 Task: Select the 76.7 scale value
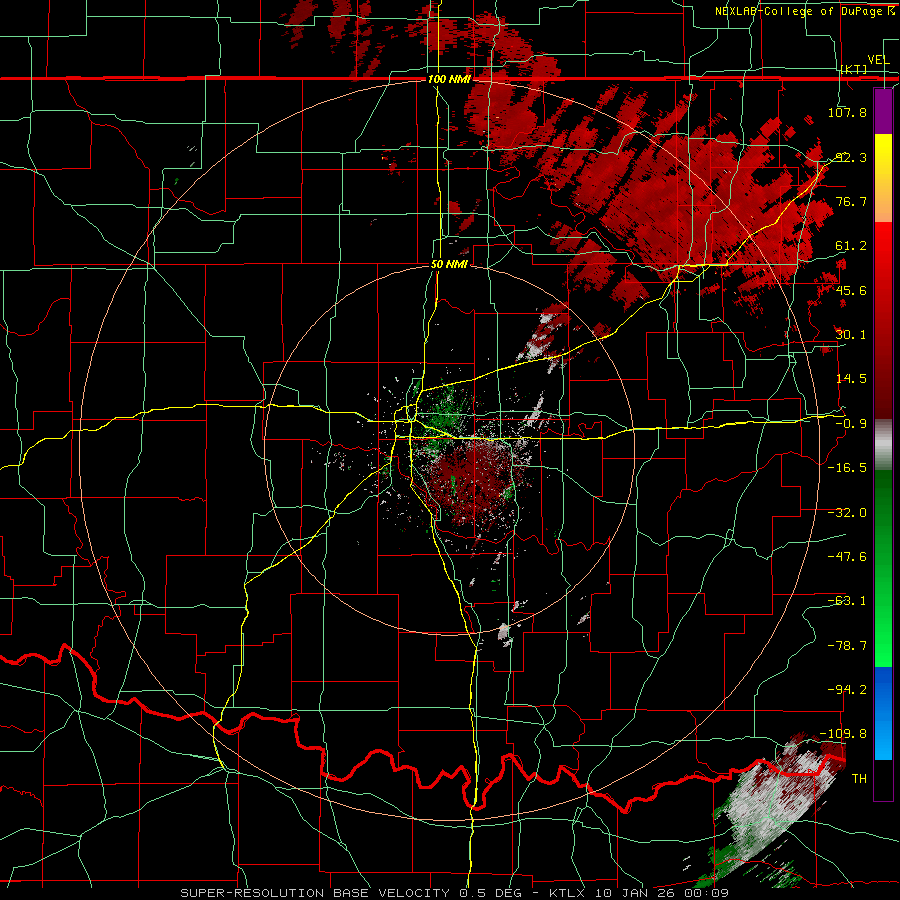point(851,201)
